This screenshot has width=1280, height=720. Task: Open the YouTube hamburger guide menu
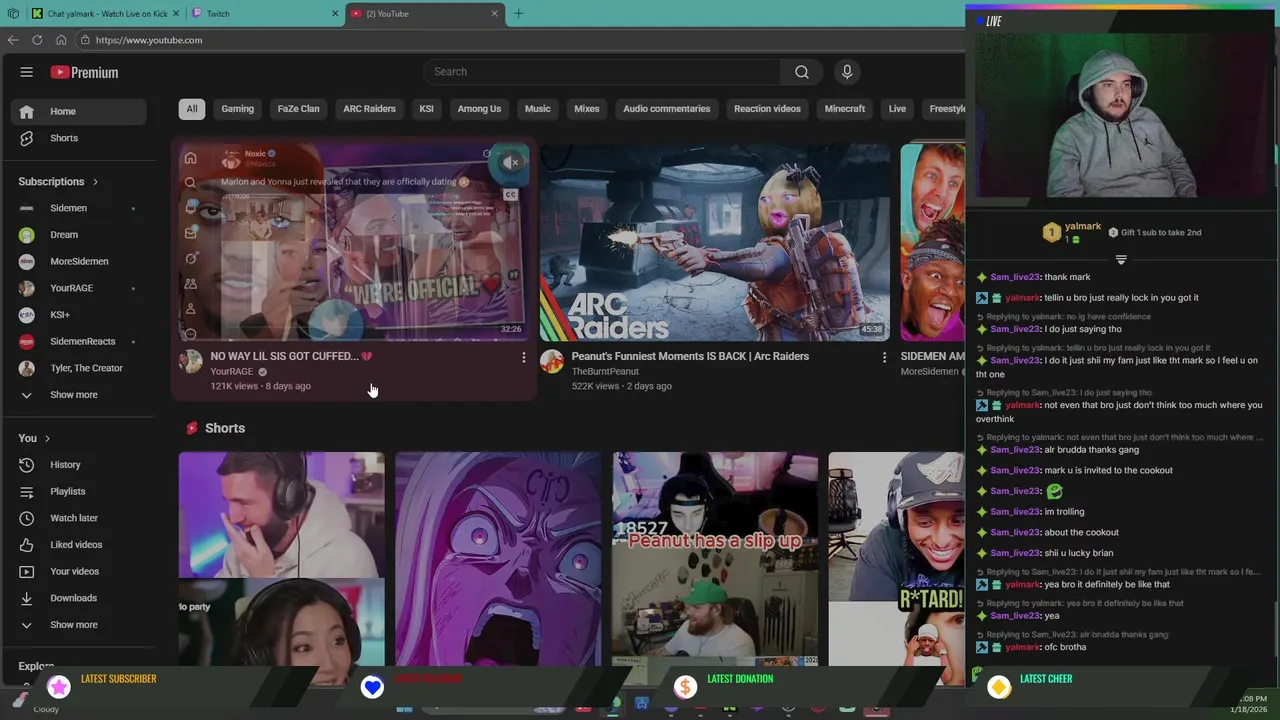27,72
